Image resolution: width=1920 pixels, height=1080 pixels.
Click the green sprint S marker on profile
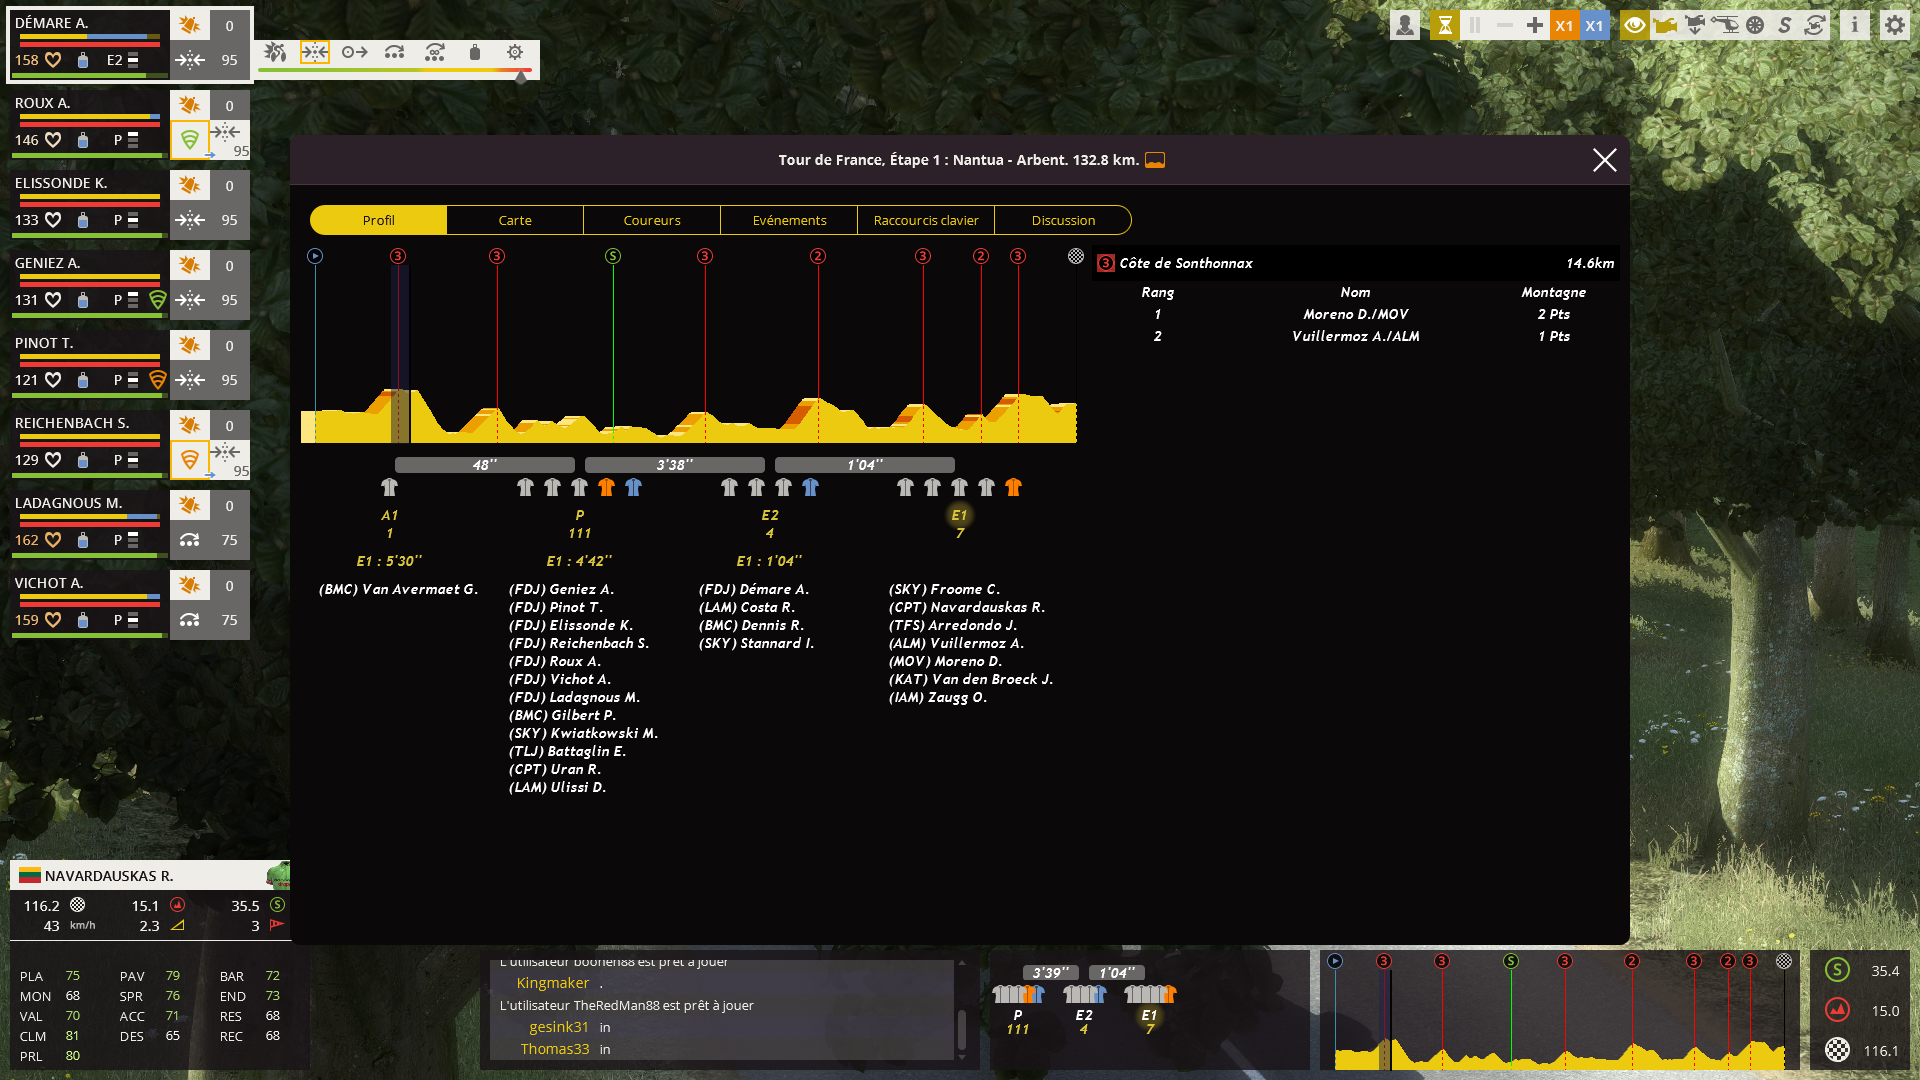pos(613,256)
